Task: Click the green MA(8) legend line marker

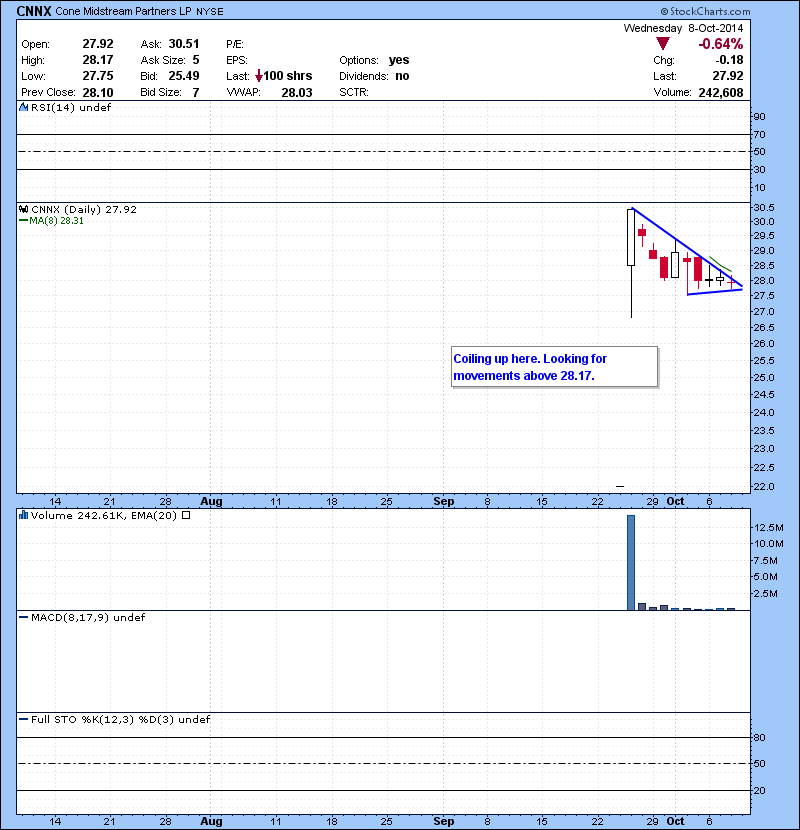Action: (x=23, y=221)
